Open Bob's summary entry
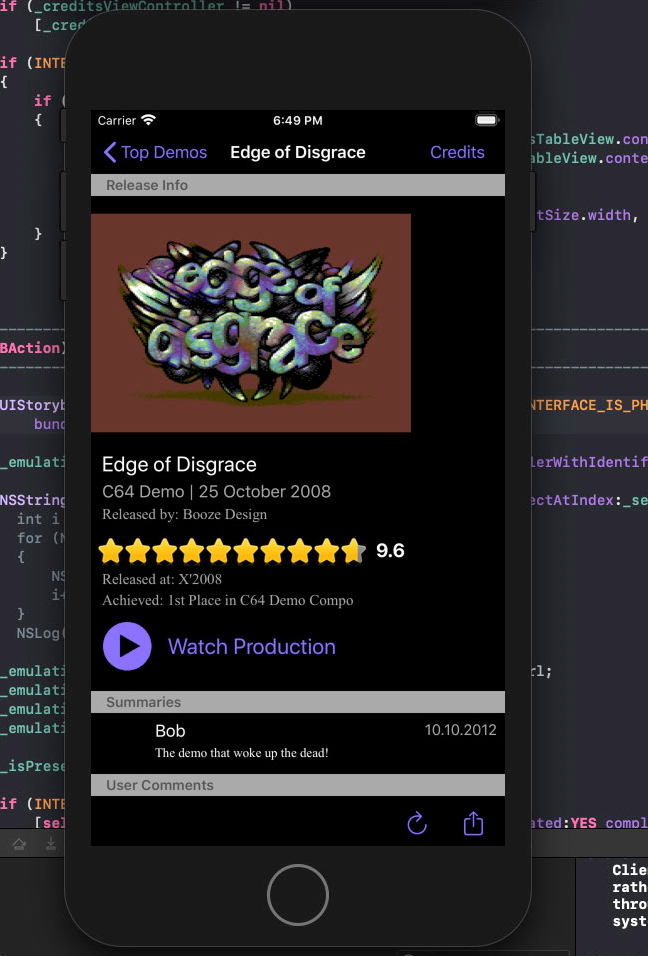The width and height of the screenshot is (648, 956). coord(297,743)
